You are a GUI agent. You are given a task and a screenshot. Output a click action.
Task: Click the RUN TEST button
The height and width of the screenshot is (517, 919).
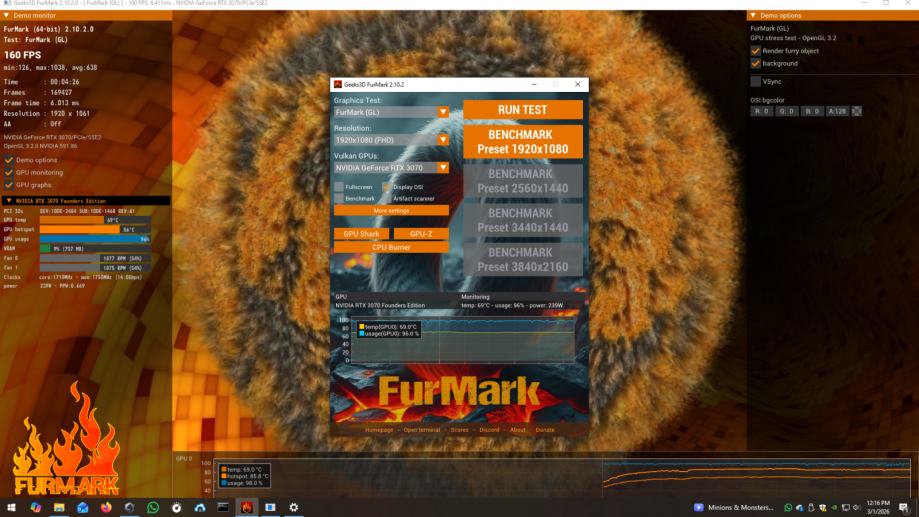523,110
